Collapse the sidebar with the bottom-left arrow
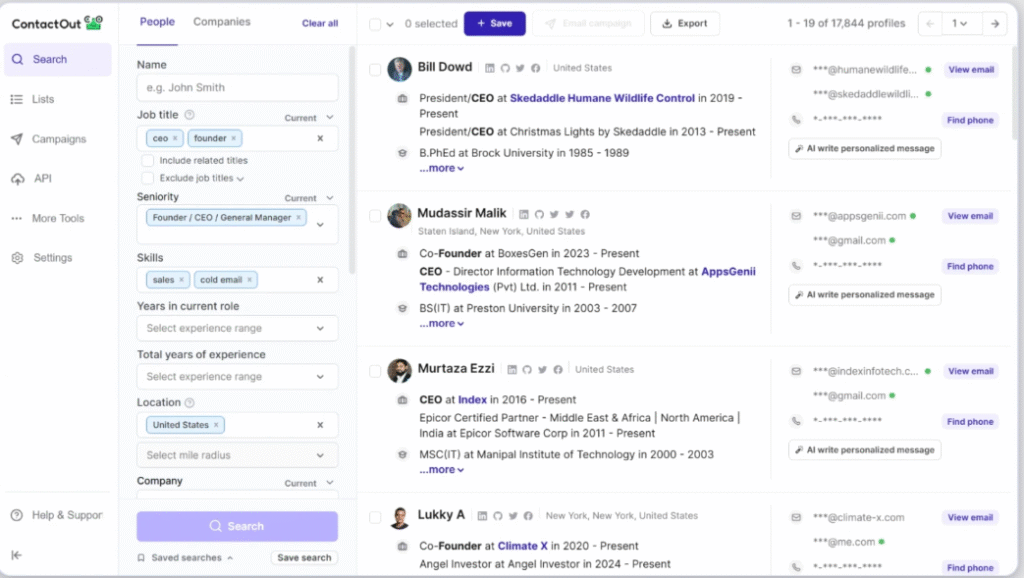Screen dimensions: 1024x578 pos(17,555)
